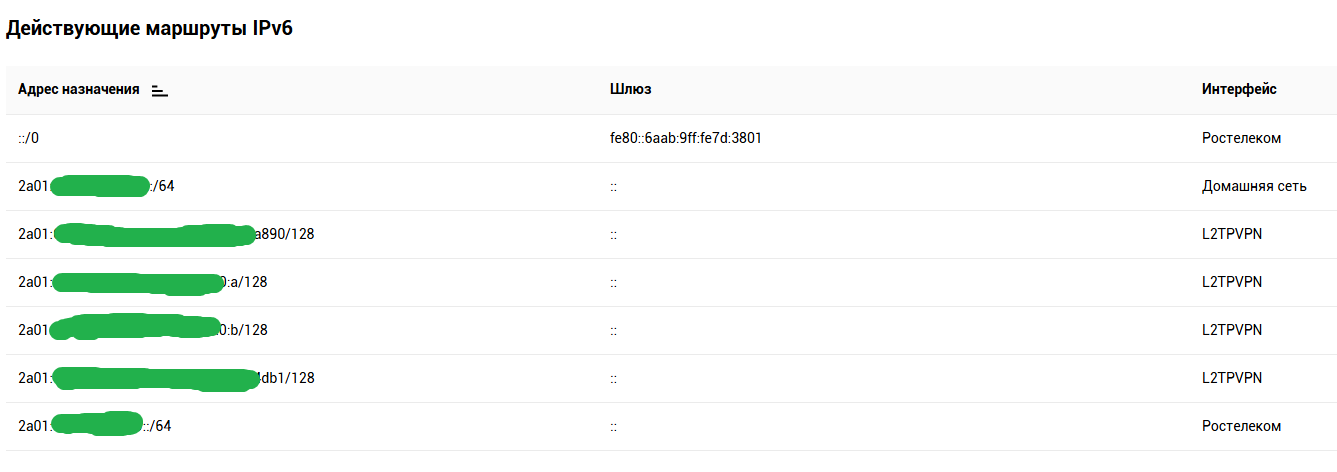1337x472 pixels.
Task: Click the sort icon beside Адрес назначения
Action: pos(159,90)
